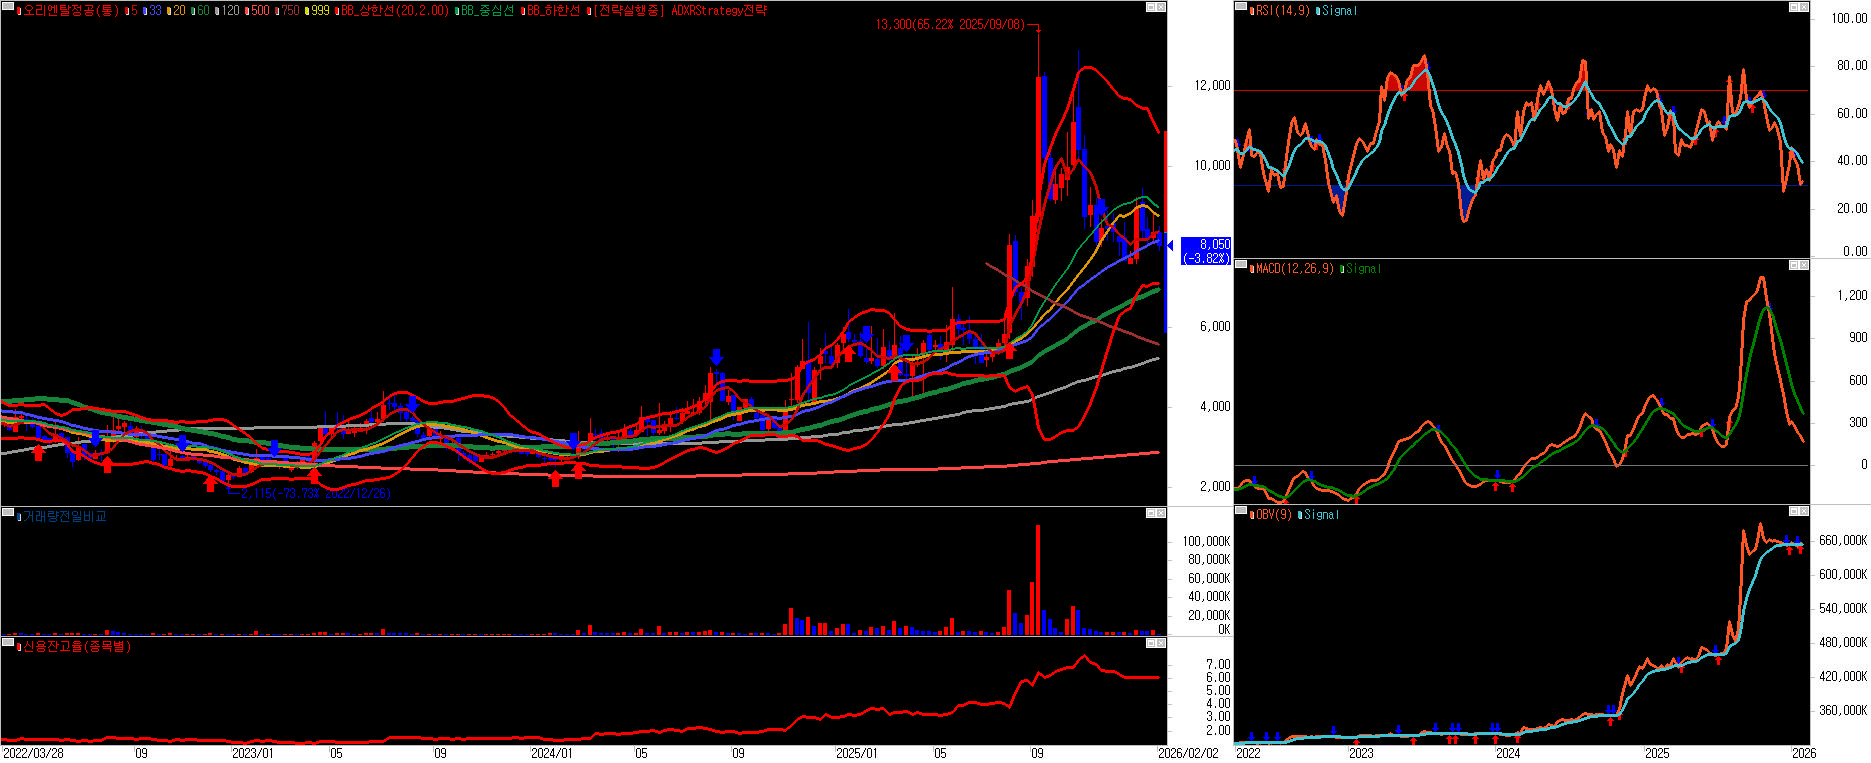Click the 2023/01 date axis label
1871x763 pixels.
click(252, 753)
